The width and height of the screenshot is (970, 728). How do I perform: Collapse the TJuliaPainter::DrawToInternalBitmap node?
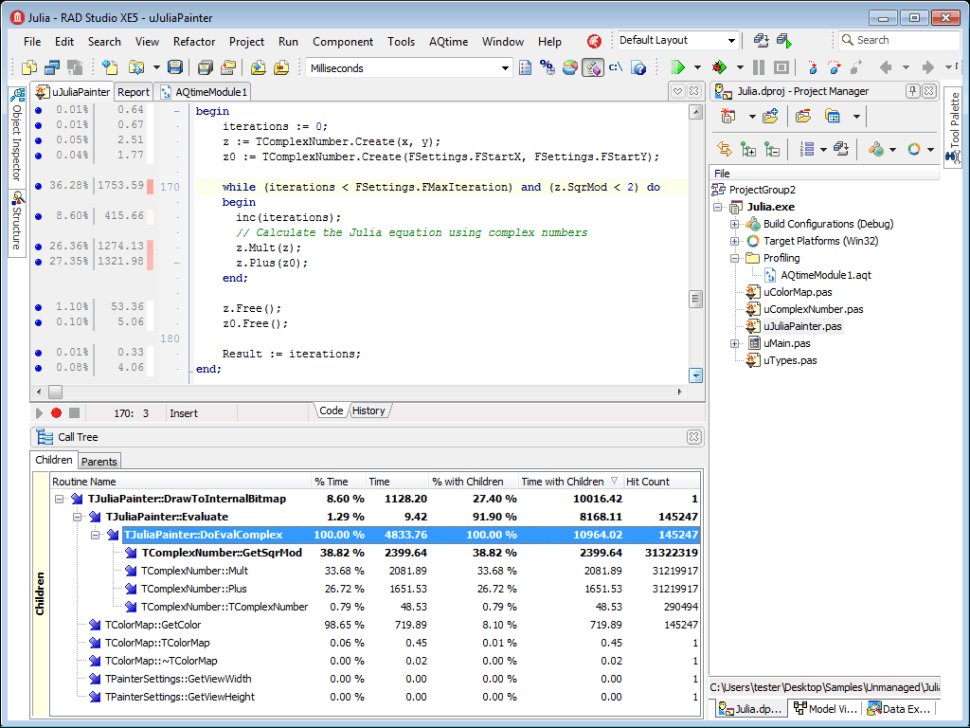[60, 499]
